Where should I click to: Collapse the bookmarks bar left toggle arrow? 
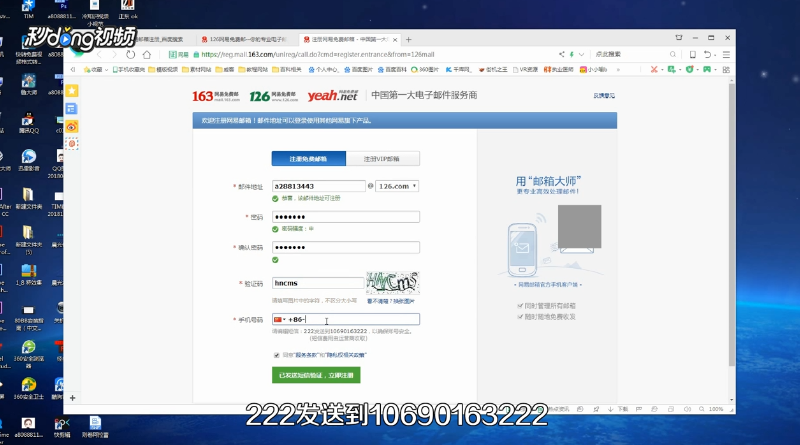[73, 69]
